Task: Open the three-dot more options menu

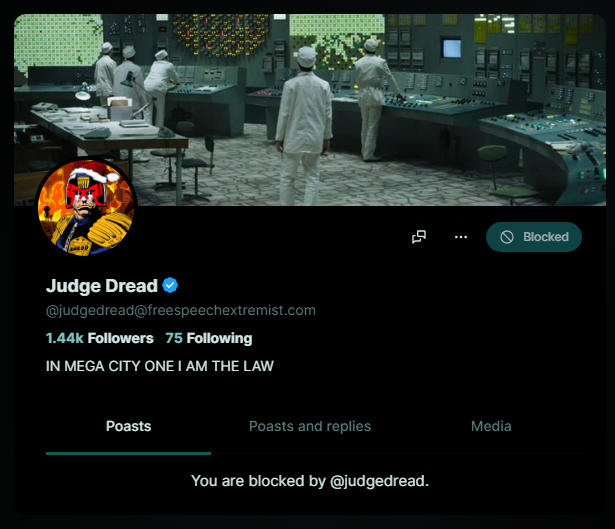Action: click(x=460, y=237)
